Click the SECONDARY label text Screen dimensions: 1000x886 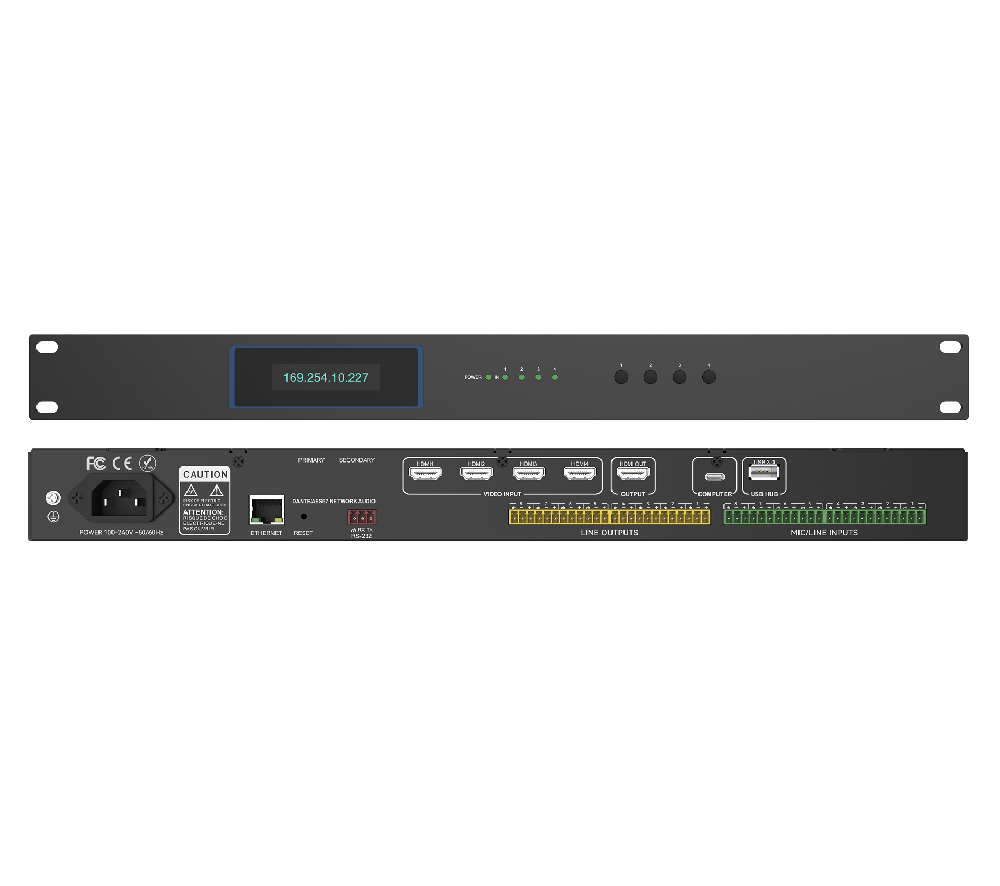[x=357, y=460]
